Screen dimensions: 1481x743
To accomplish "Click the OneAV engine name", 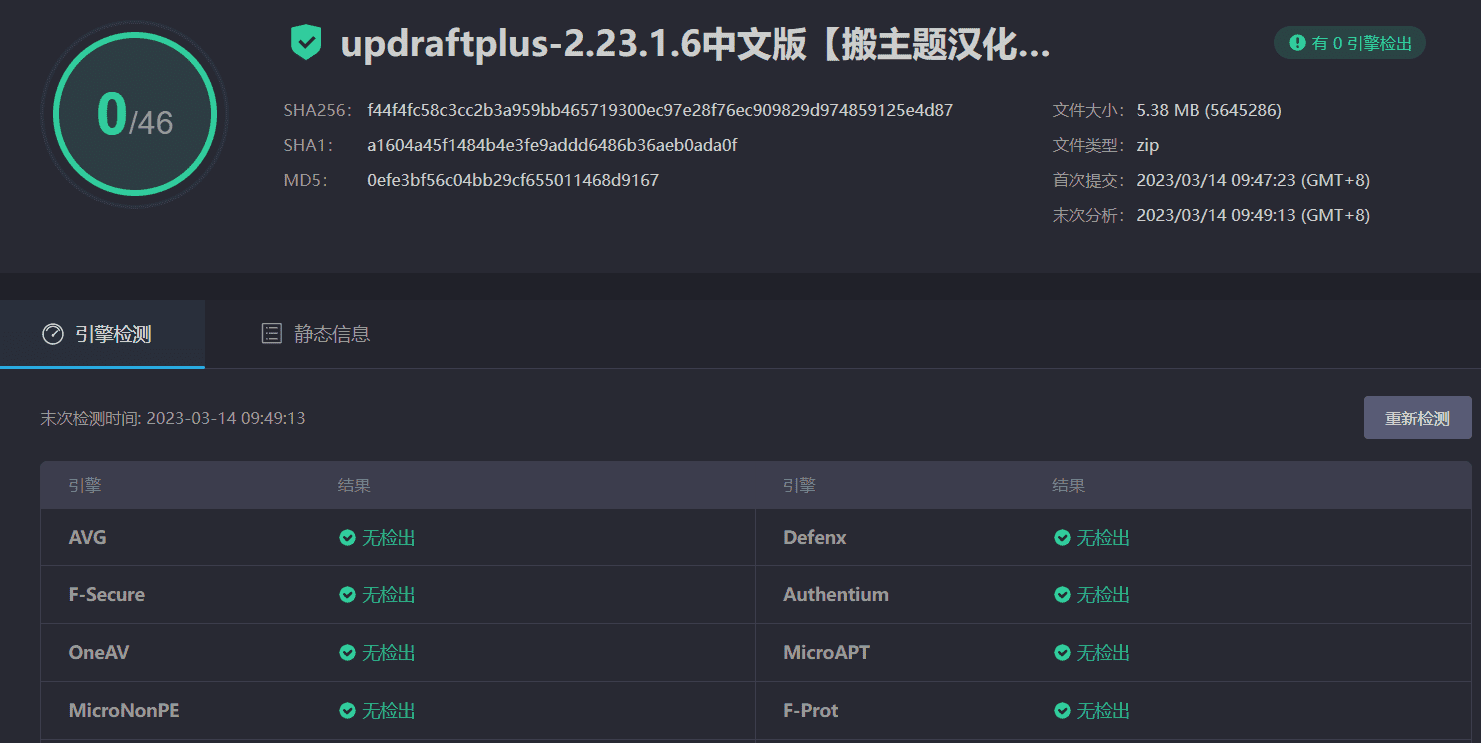I will 98,653.
